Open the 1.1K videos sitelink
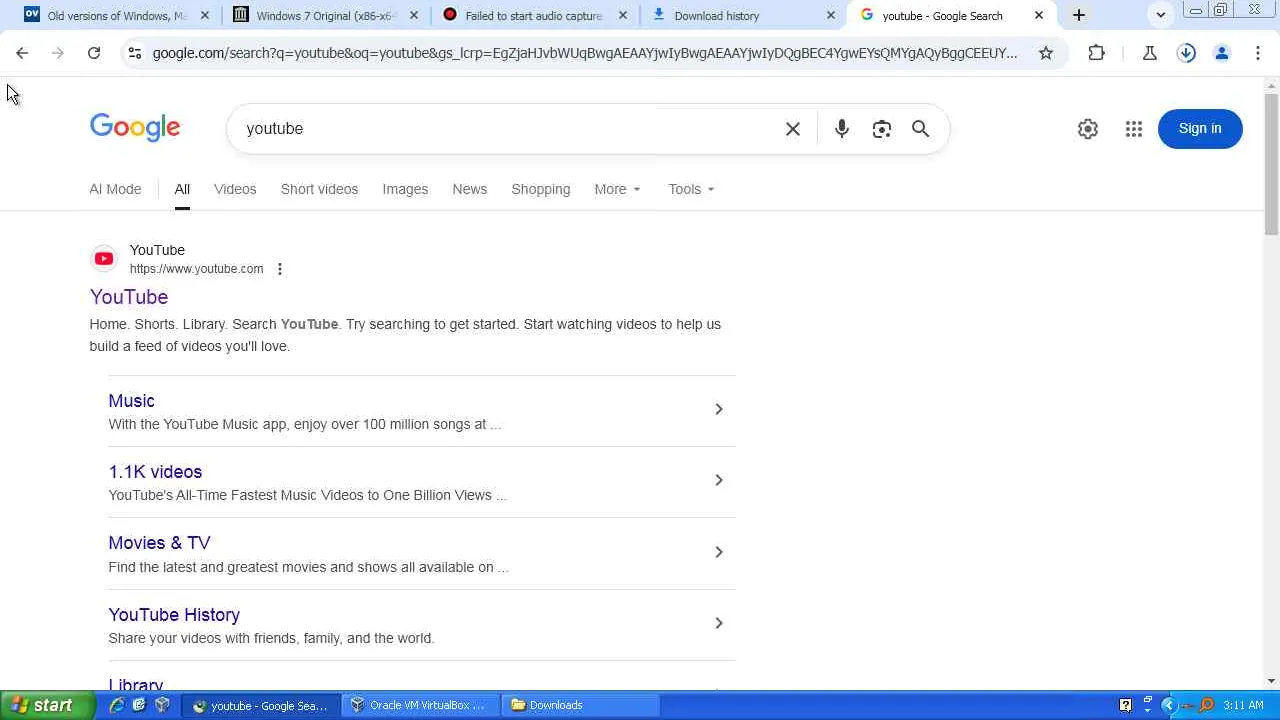Image resolution: width=1280 pixels, height=720 pixels. [155, 472]
